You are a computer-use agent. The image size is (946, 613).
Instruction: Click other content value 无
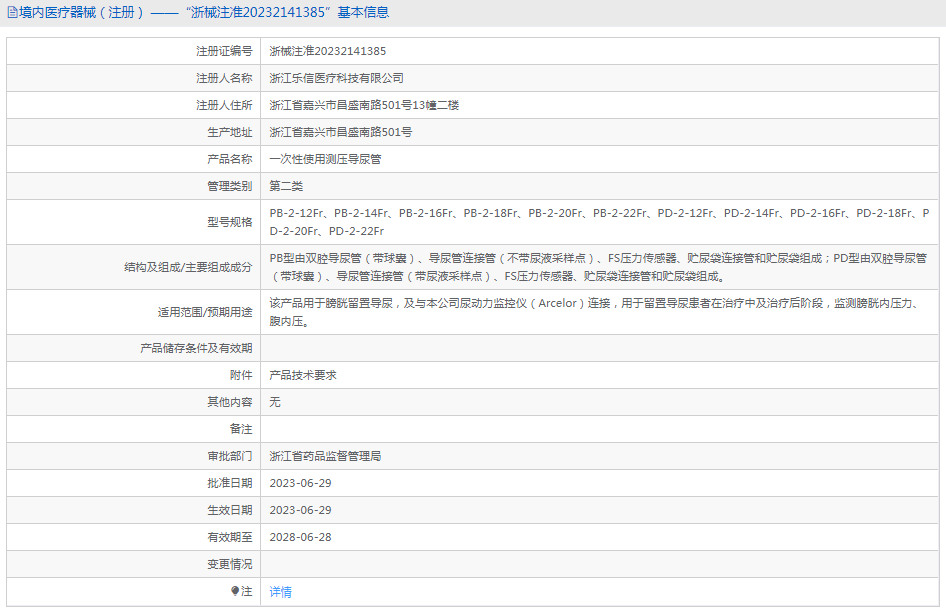click(x=275, y=402)
